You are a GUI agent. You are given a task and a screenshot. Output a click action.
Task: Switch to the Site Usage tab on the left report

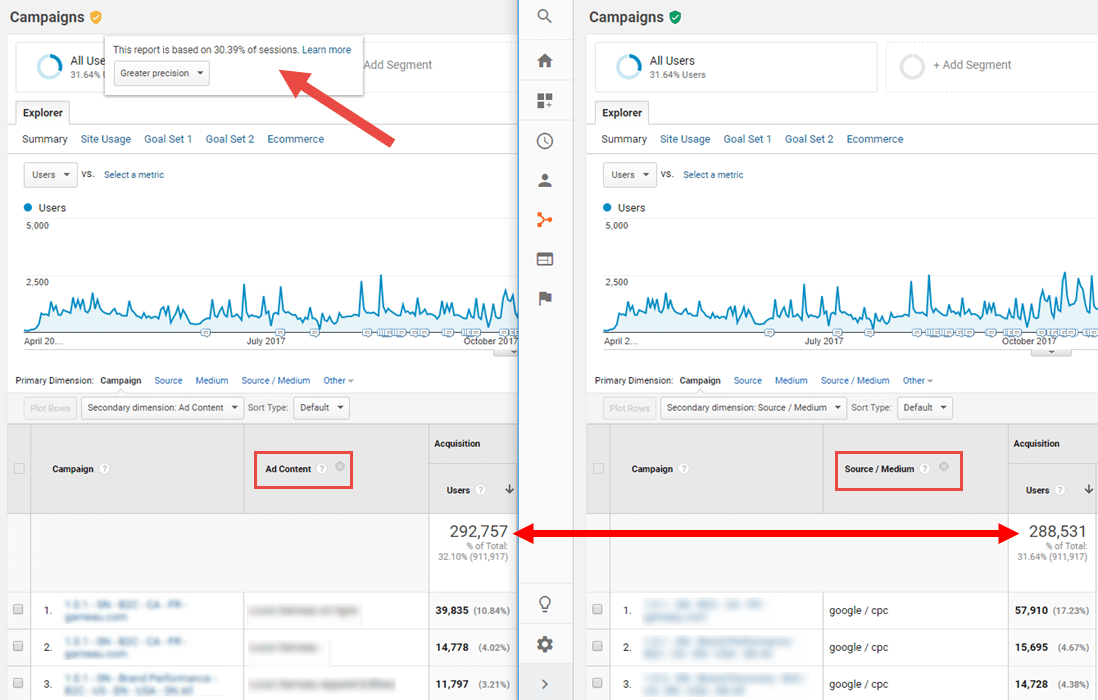(x=105, y=139)
